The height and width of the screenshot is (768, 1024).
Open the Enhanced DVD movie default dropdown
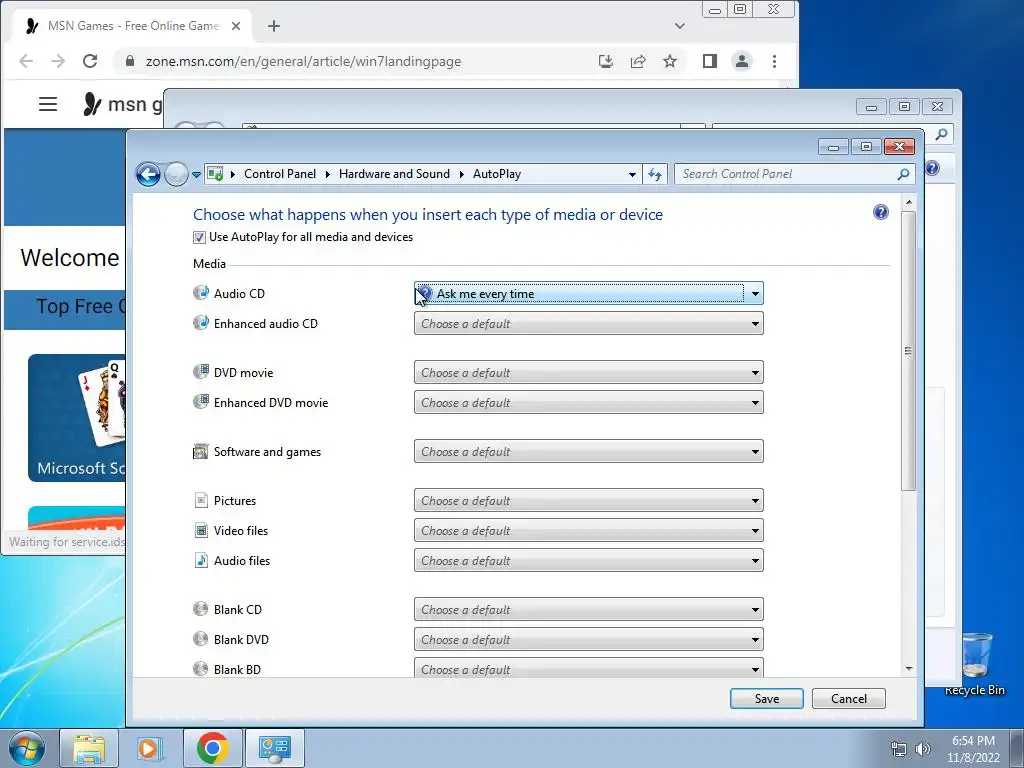pyautogui.click(x=588, y=402)
